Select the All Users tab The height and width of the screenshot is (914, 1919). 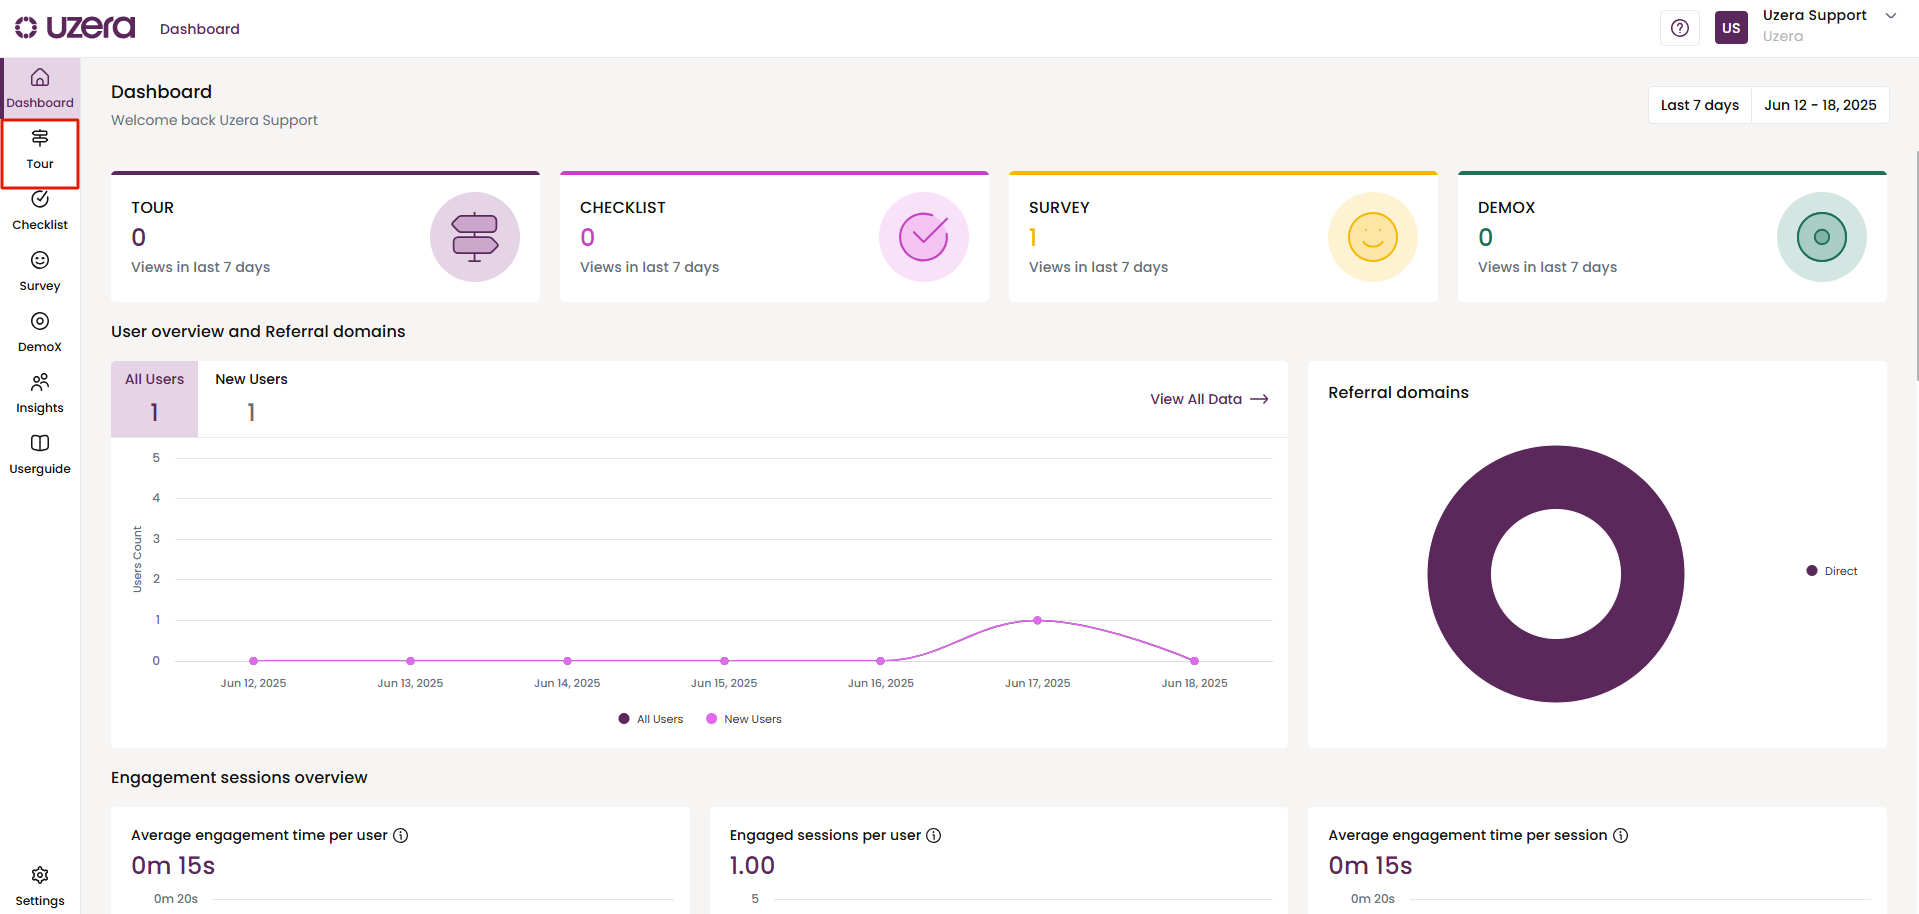154,398
